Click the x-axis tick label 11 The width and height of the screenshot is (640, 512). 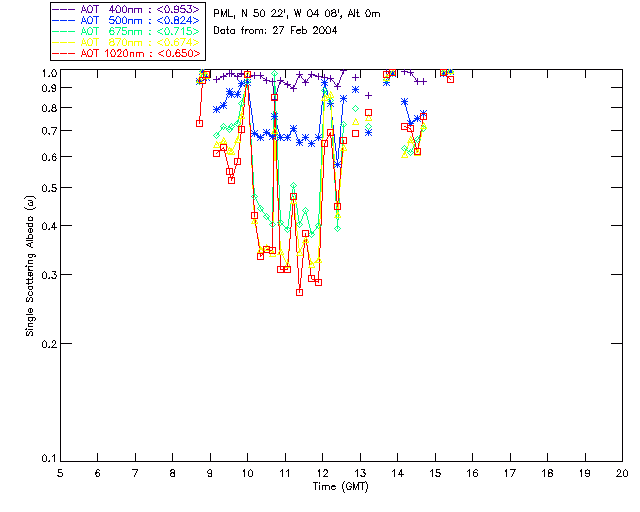click(x=285, y=473)
